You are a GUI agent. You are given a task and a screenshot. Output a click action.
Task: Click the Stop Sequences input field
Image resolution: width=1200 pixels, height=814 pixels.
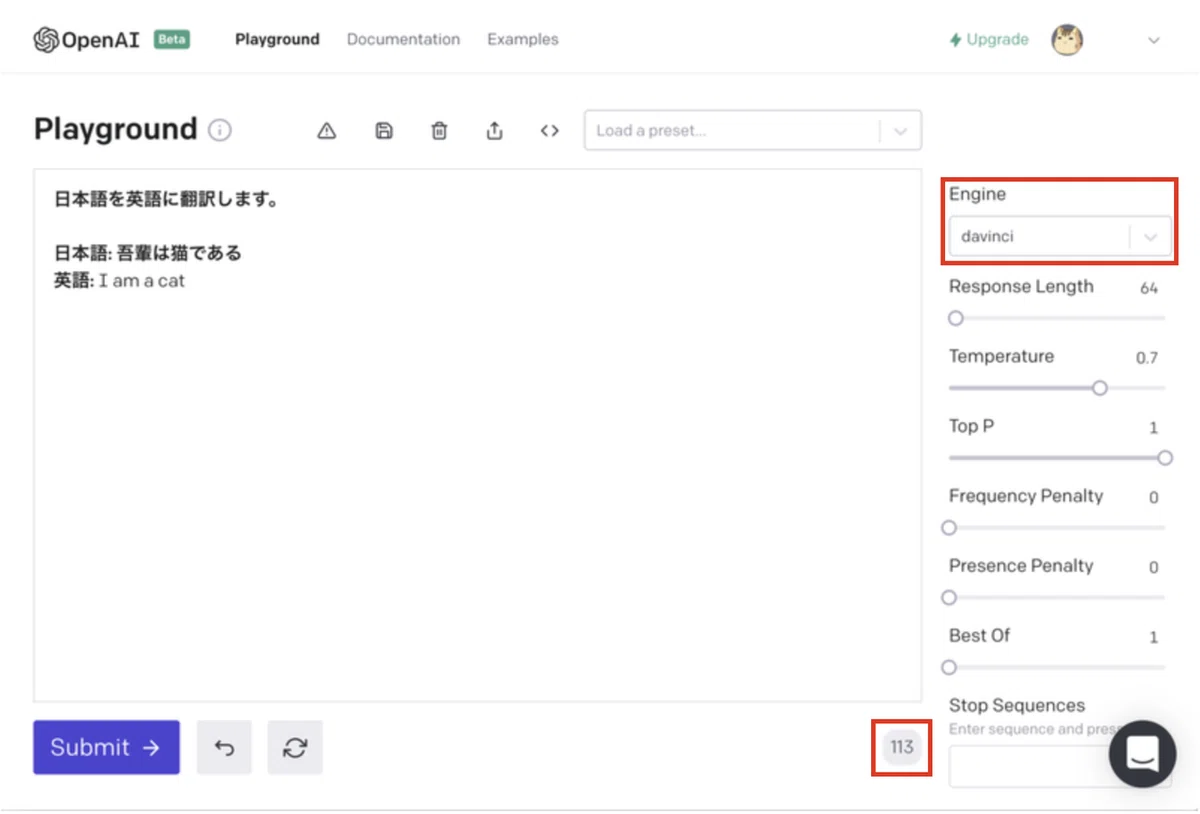tap(1060, 765)
